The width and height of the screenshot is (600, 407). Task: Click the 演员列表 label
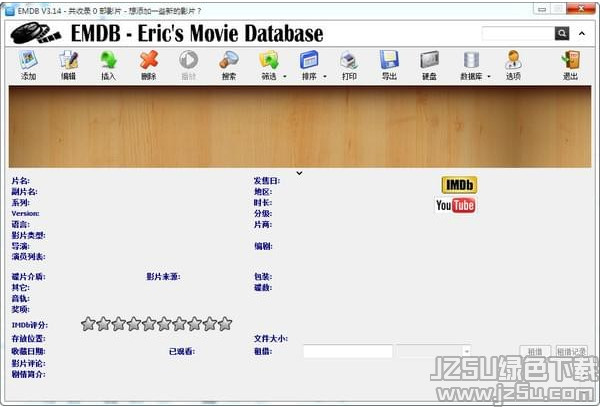pyautogui.click(x=29, y=256)
